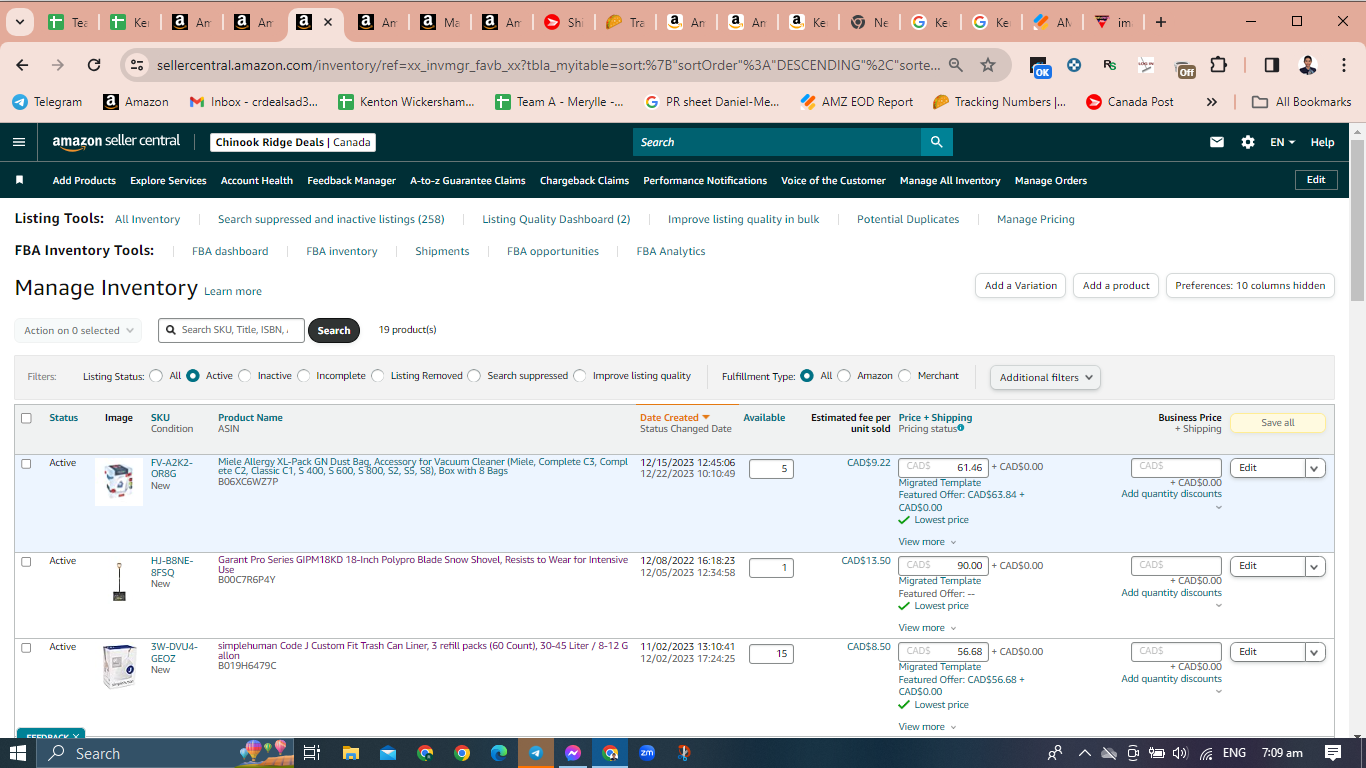Open the browser tab search dropdown
Screen dimensions: 1366x768
(19, 22)
